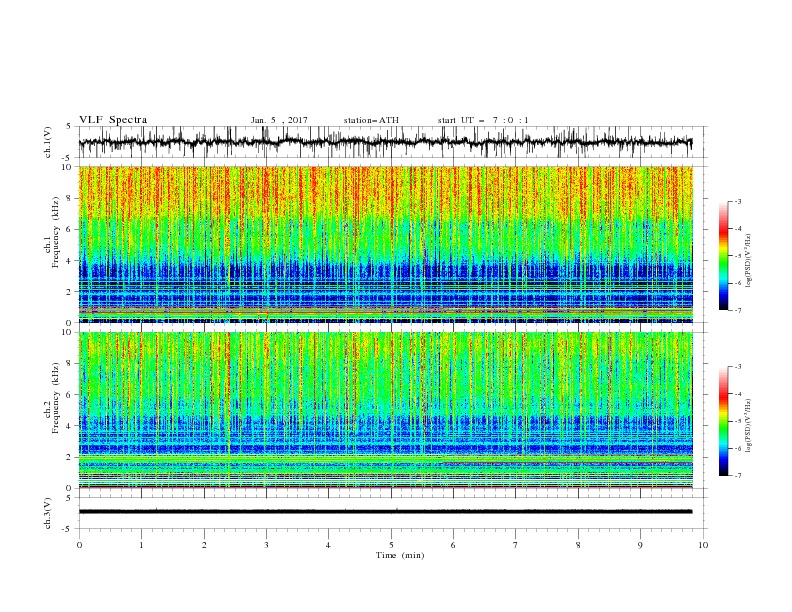Click time axis tick label "1"
The width and height of the screenshot is (792, 612).
[142, 545]
